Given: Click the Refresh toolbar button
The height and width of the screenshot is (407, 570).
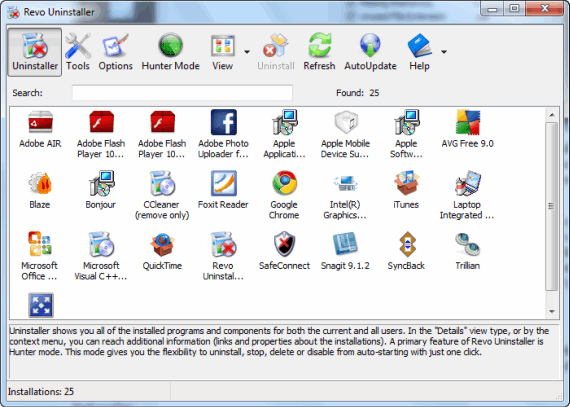Looking at the screenshot, I should (319, 52).
